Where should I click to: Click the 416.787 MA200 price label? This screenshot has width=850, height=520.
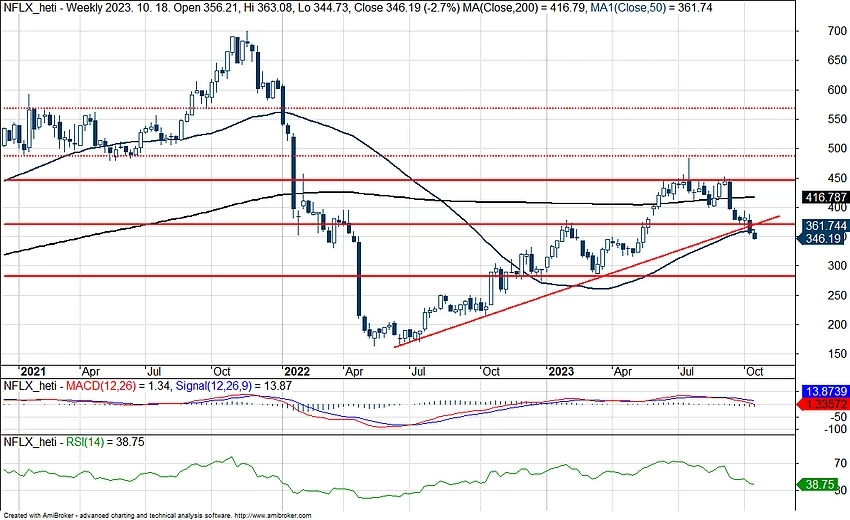pyautogui.click(x=825, y=197)
